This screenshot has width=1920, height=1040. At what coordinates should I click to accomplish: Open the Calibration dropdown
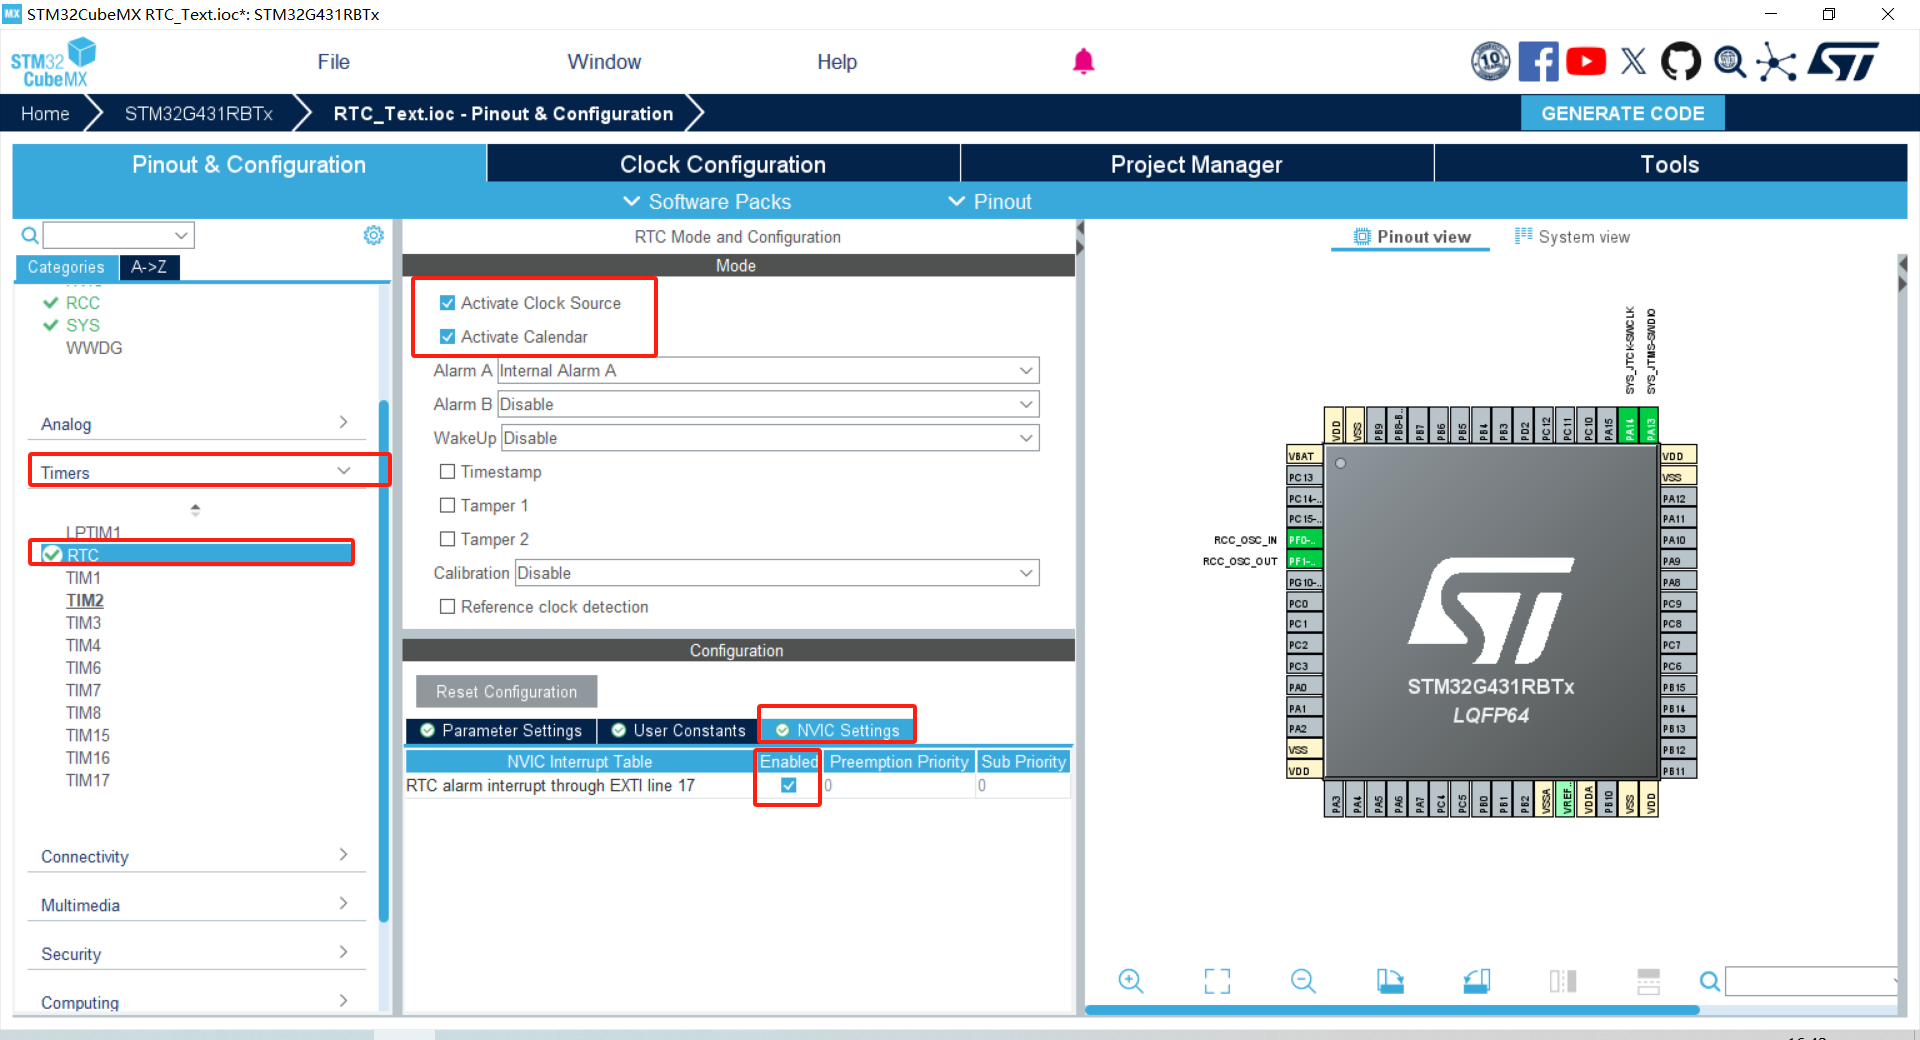tap(777, 573)
